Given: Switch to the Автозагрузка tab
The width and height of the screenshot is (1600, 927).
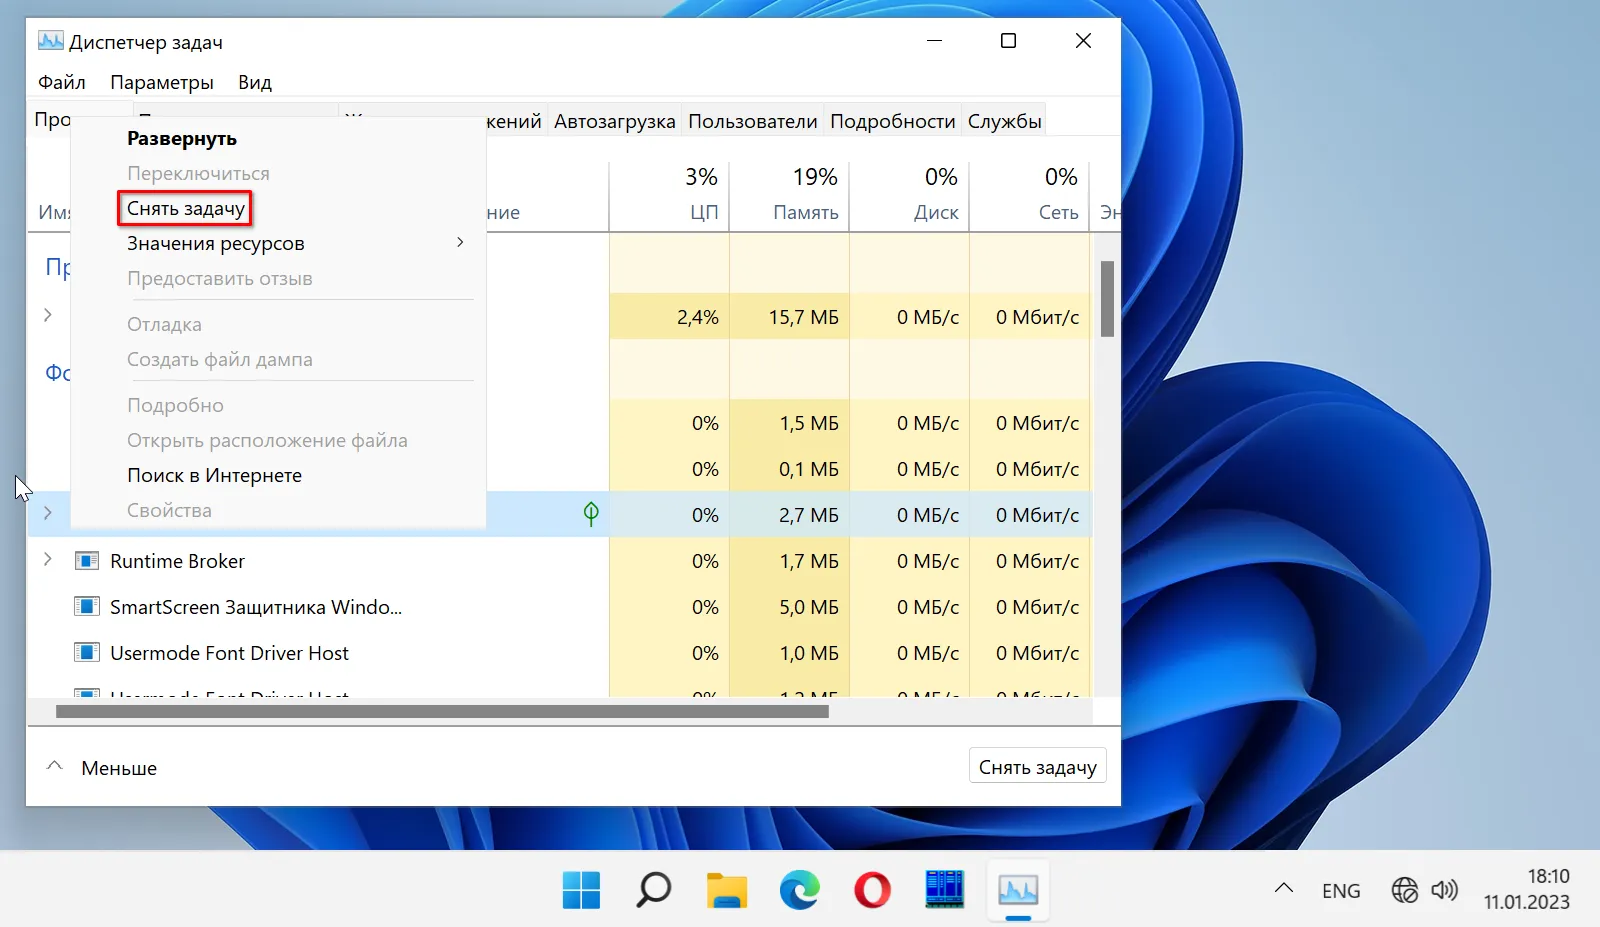Looking at the screenshot, I should pyautogui.click(x=614, y=121).
